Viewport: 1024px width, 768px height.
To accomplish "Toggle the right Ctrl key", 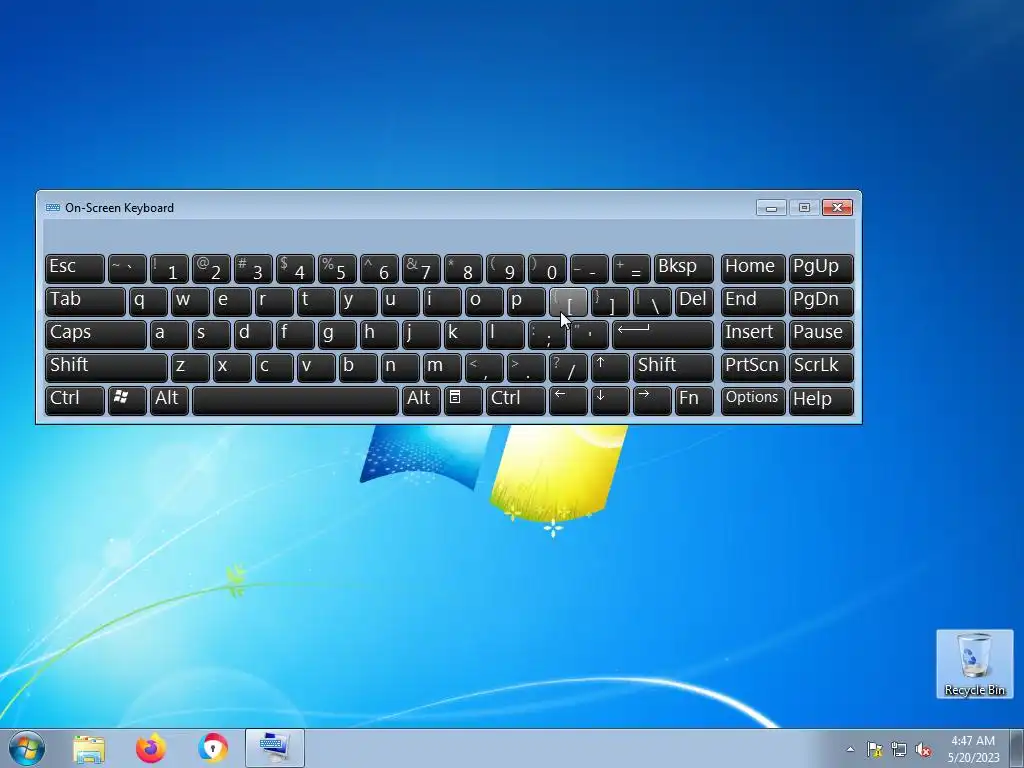I will pos(515,400).
